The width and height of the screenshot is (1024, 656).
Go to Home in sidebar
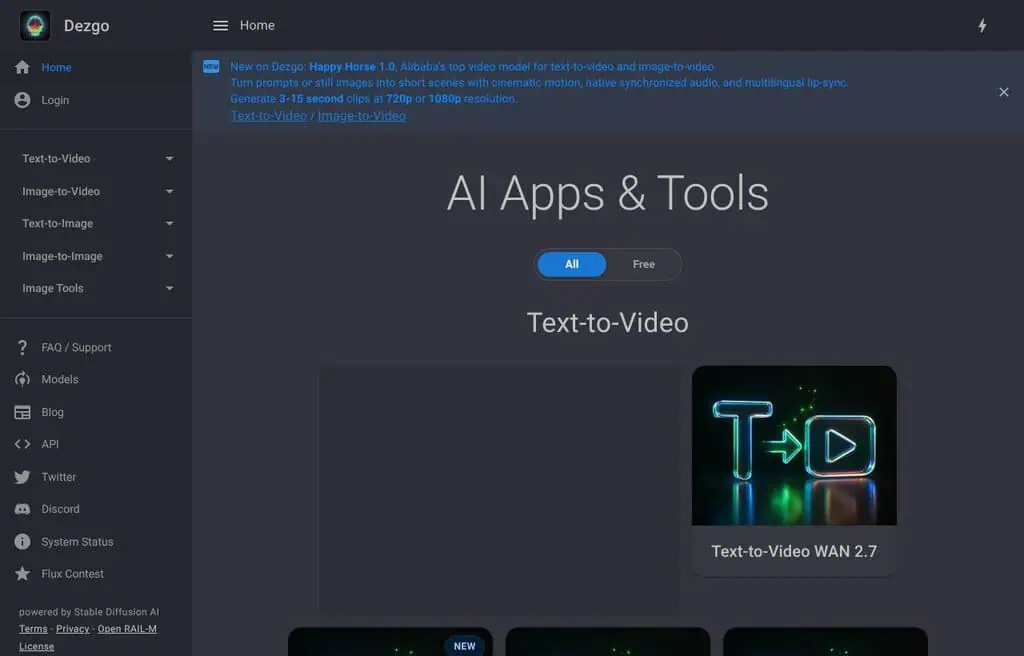(56, 67)
